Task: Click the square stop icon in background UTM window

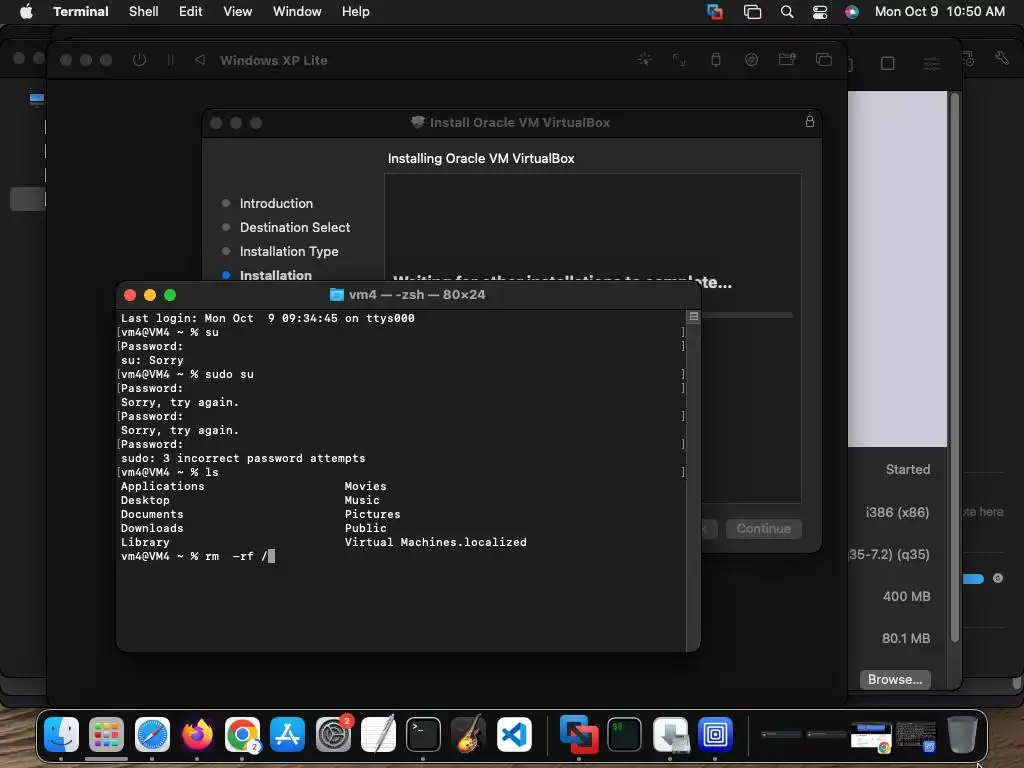Action: coord(888,63)
